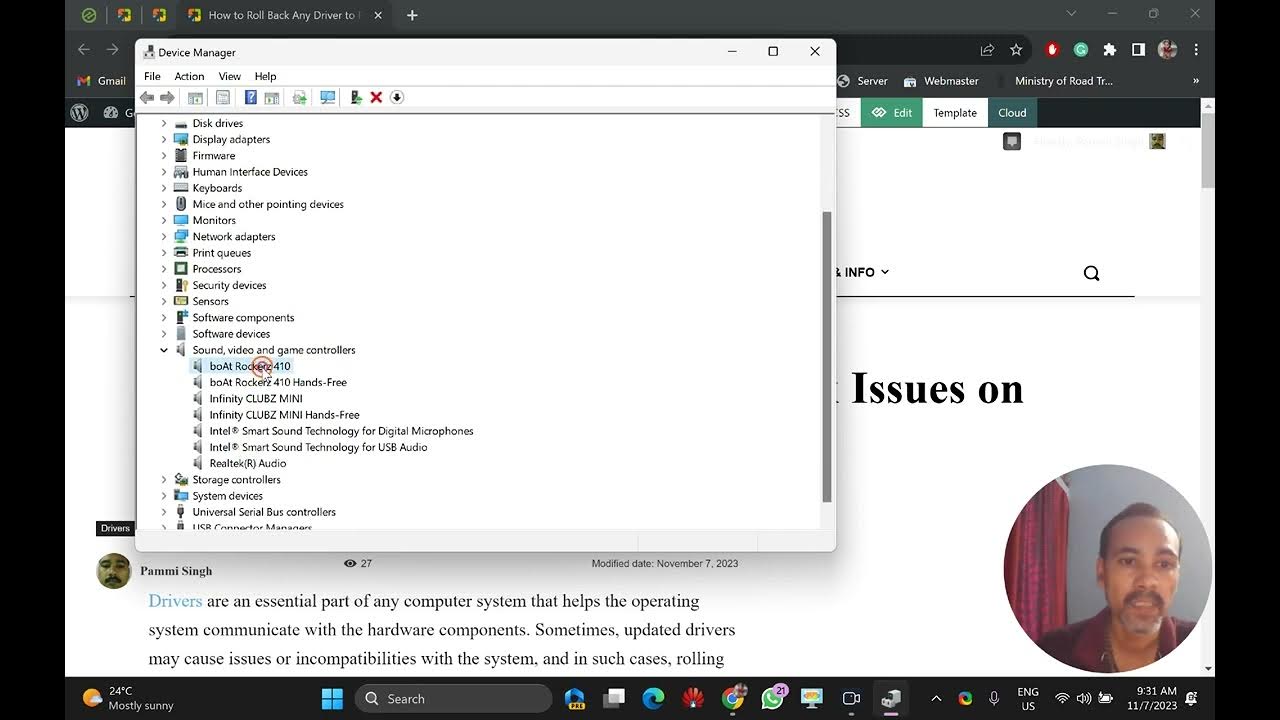Expand the Network adapters category

(164, 237)
